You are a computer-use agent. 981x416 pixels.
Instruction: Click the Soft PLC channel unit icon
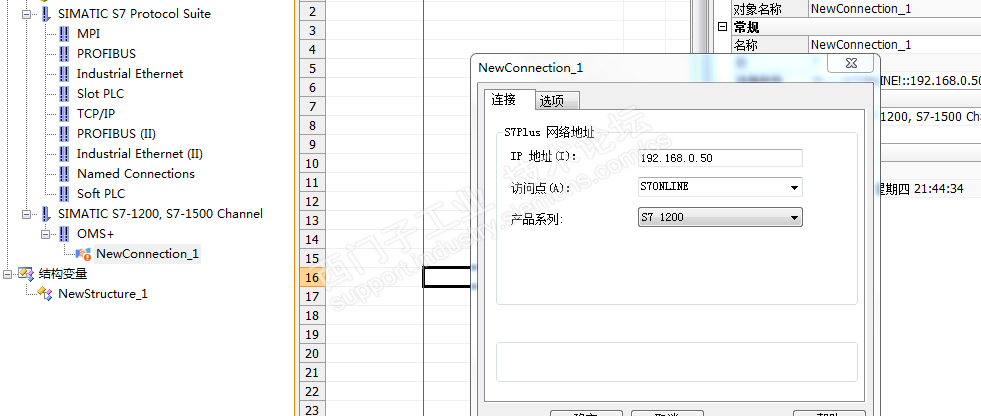pos(64,194)
